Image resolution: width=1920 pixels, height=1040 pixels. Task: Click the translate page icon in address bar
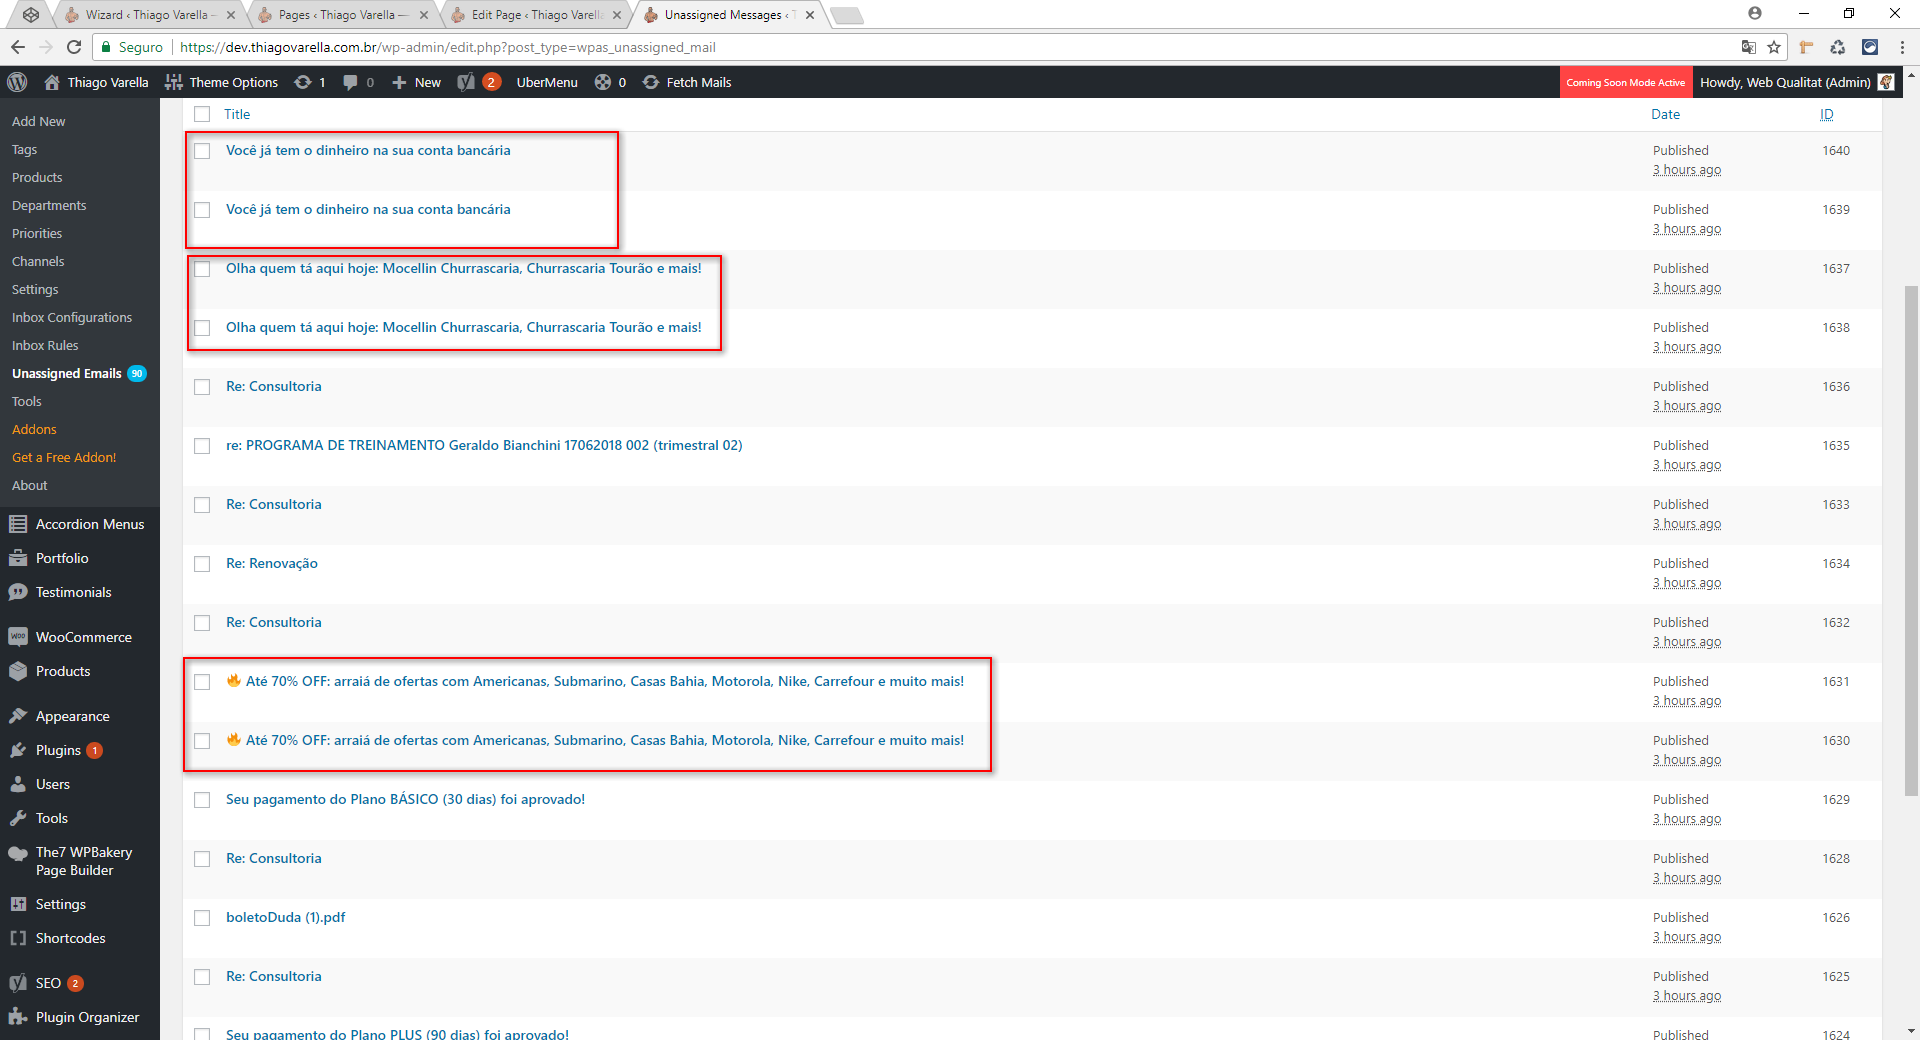(1748, 47)
